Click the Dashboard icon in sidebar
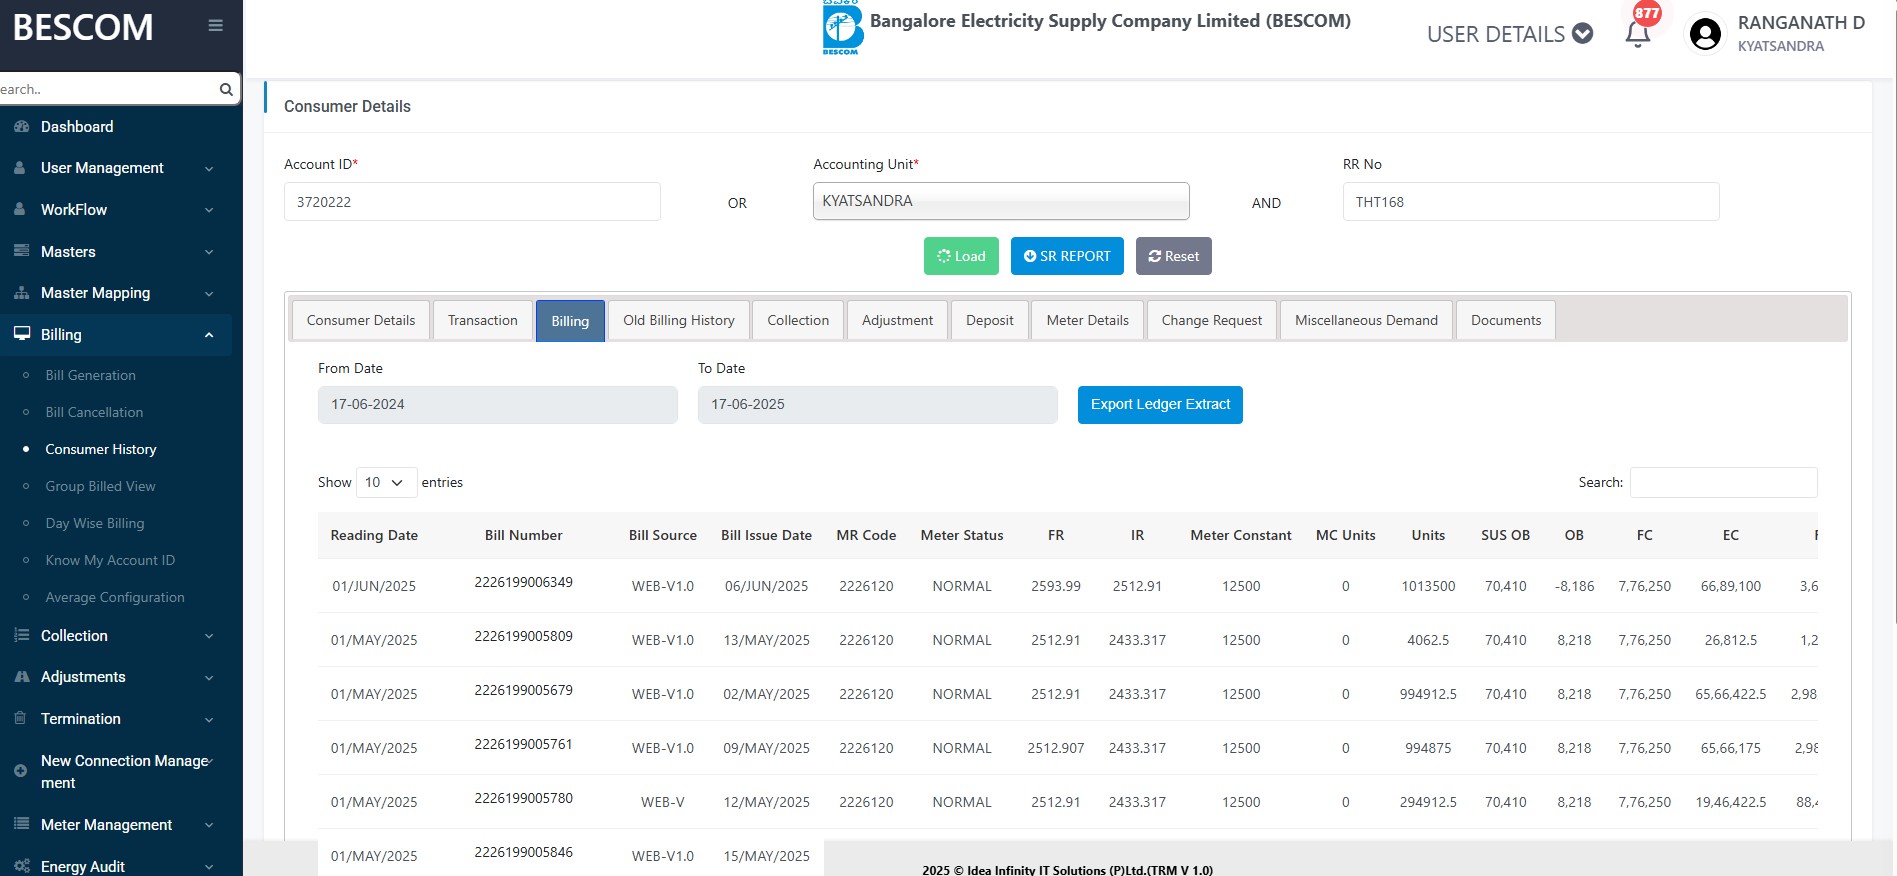1897x876 pixels. [x=21, y=127]
